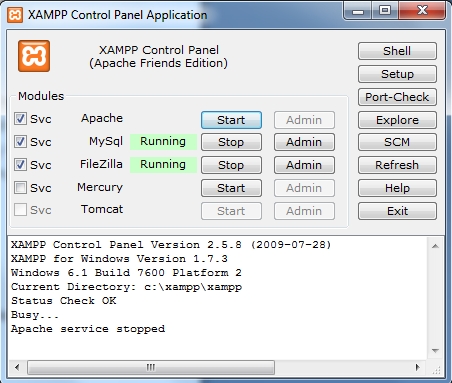Enable Mercury Svc checkbox
The image size is (452, 383).
point(20,187)
